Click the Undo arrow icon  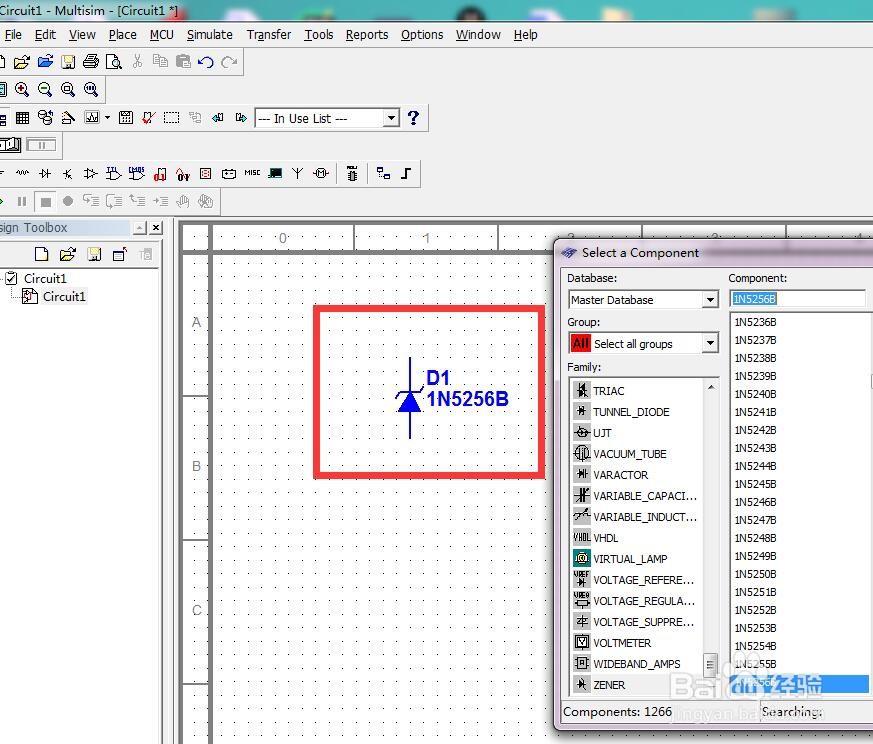[205, 62]
